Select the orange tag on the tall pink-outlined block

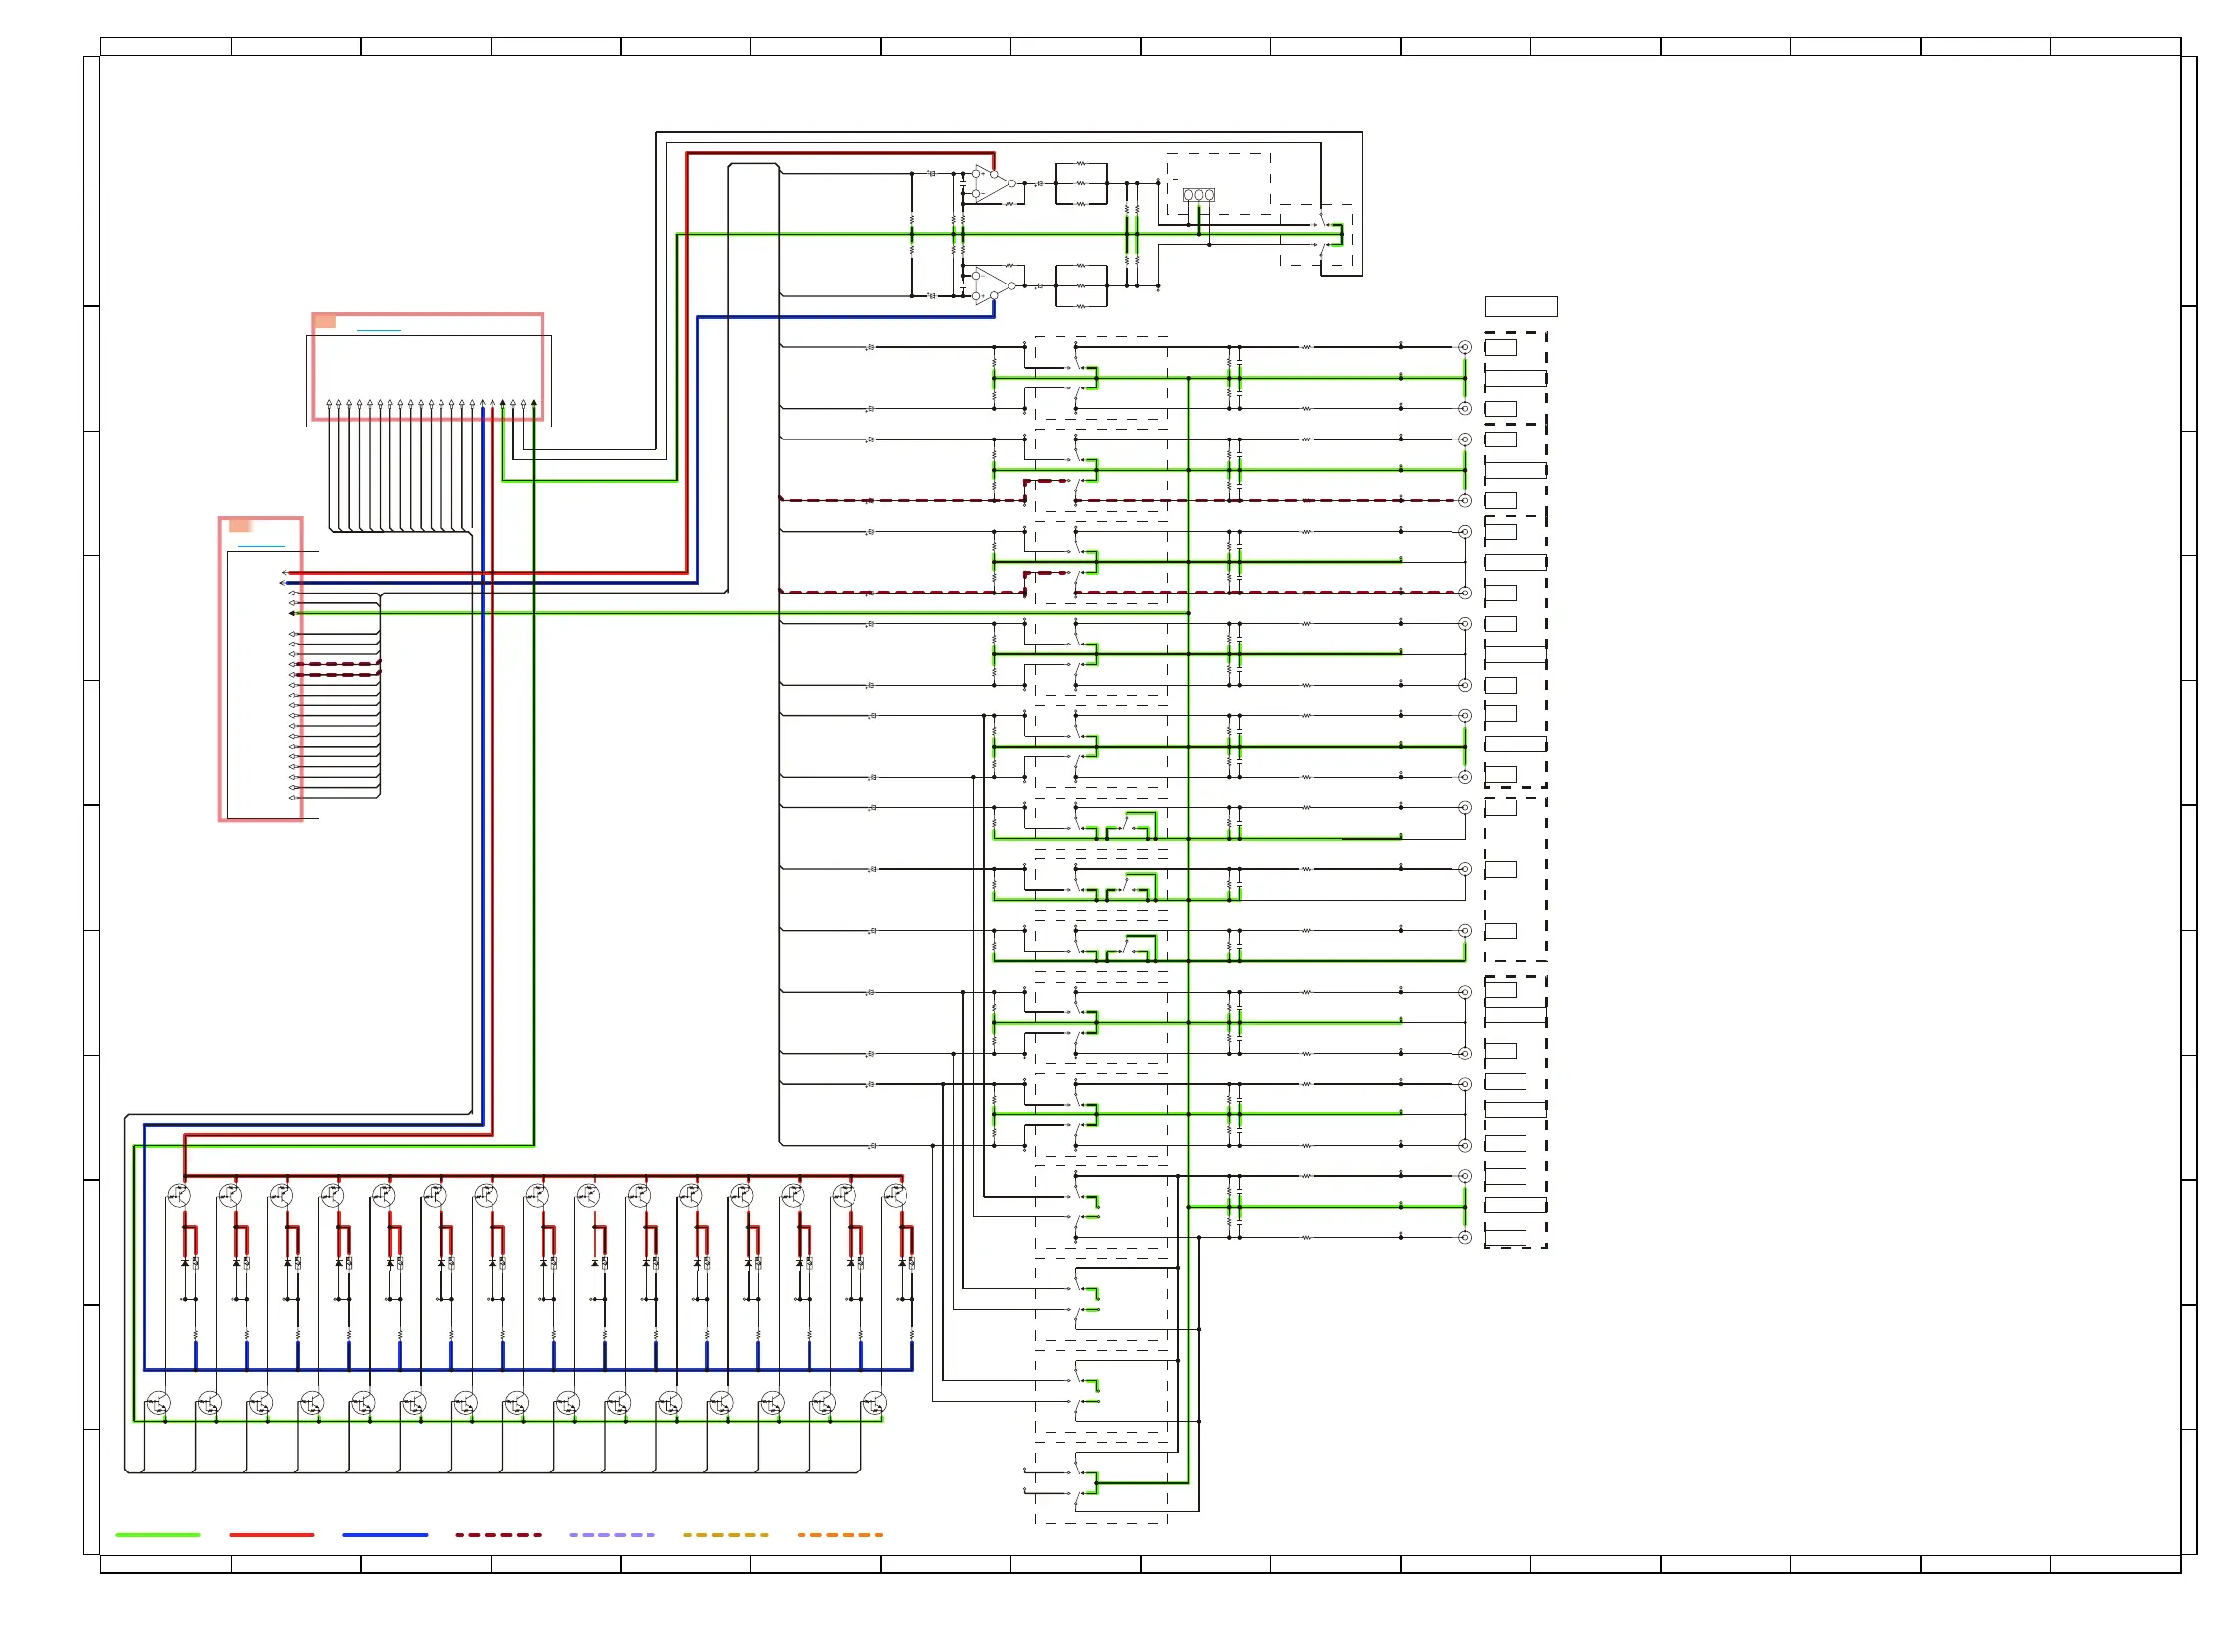pyautogui.click(x=240, y=525)
